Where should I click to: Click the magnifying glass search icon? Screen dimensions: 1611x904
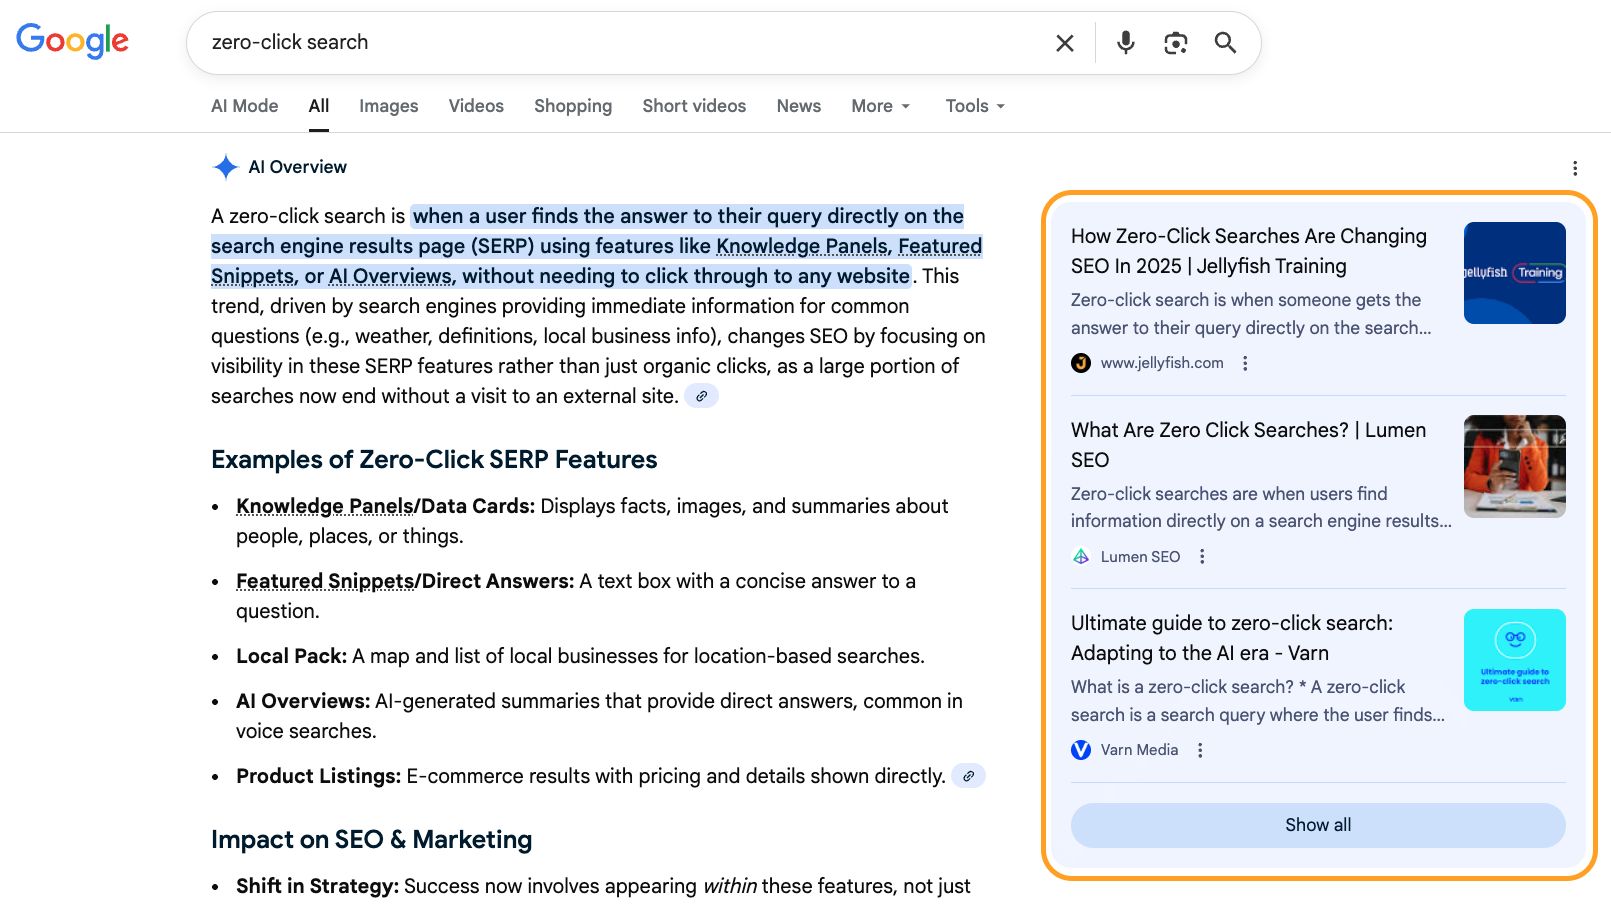pyautogui.click(x=1225, y=43)
